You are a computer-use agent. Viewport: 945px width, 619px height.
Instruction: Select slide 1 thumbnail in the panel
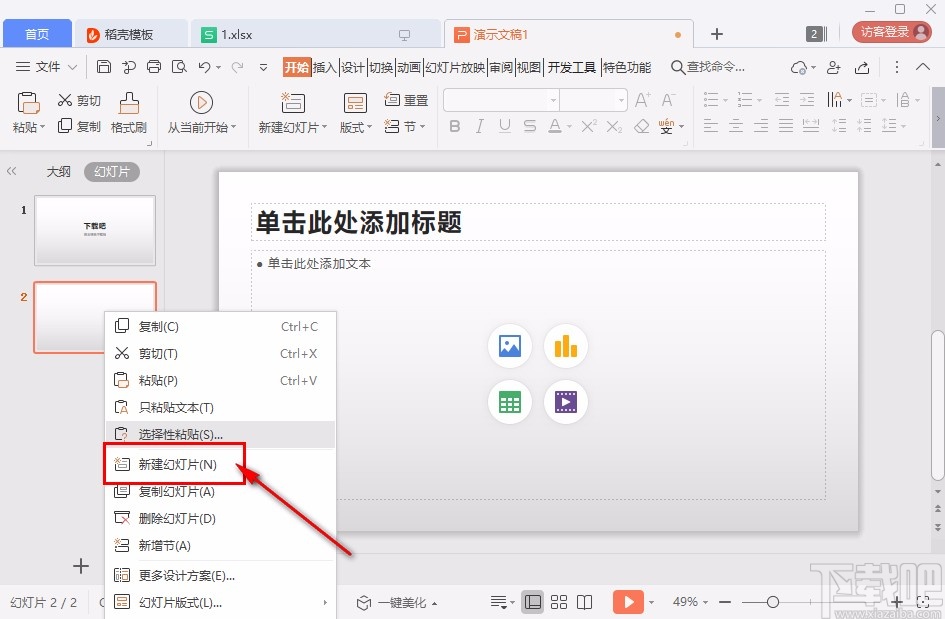coord(95,230)
